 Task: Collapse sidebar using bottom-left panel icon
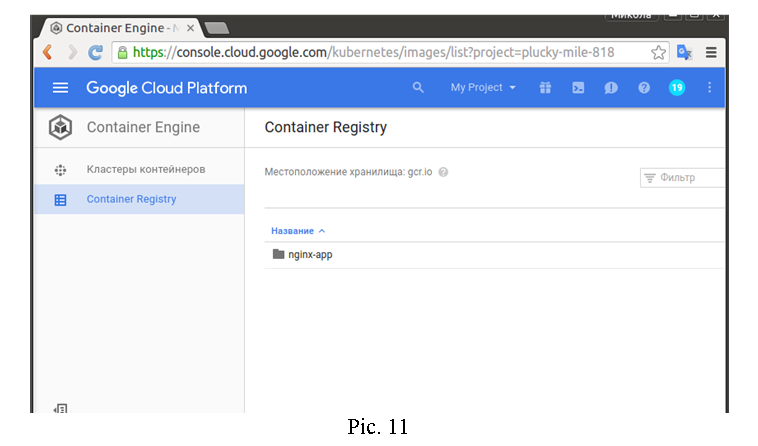coord(60,409)
